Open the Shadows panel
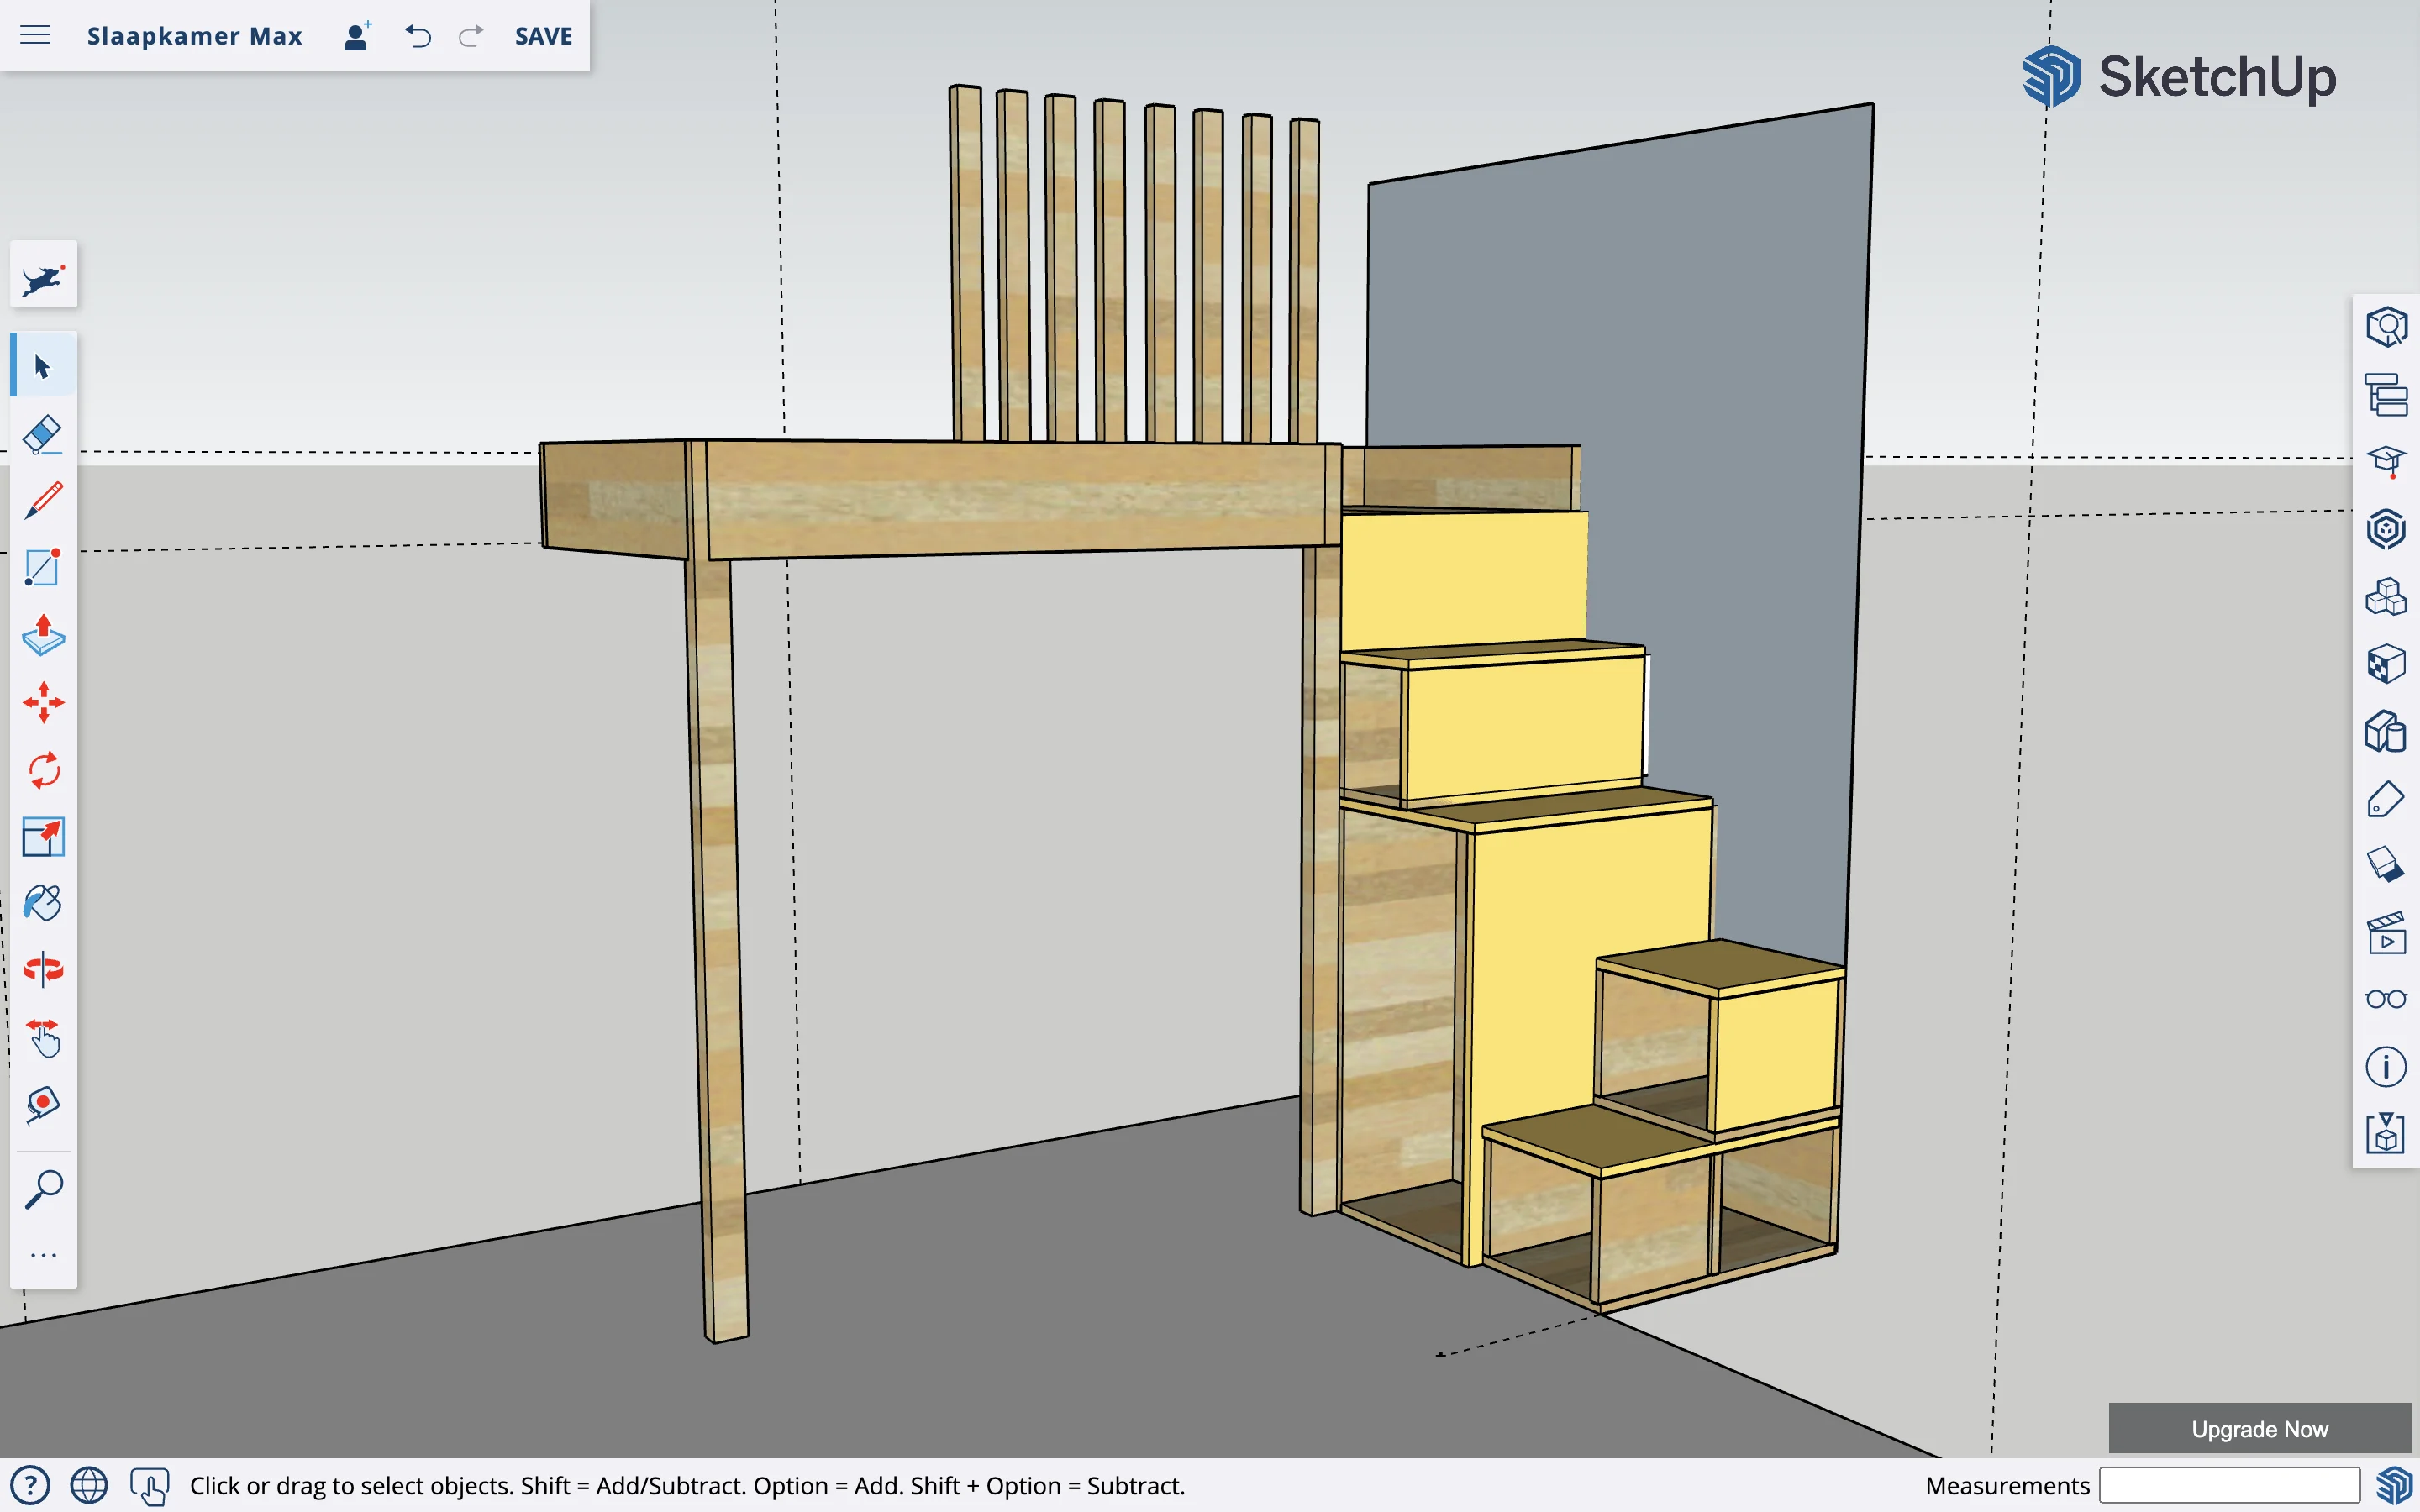Image resolution: width=2420 pixels, height=1512 pixels. point(2386,865)
